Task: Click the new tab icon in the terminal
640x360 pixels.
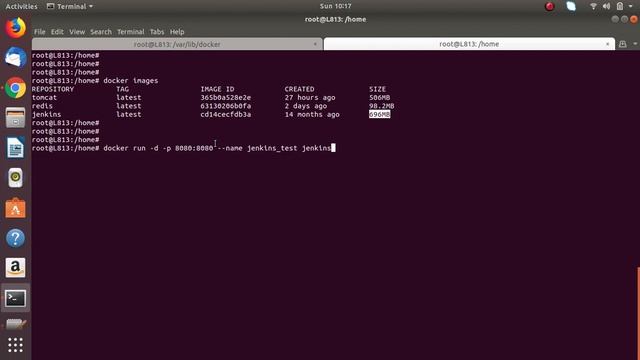Action: 622,44
